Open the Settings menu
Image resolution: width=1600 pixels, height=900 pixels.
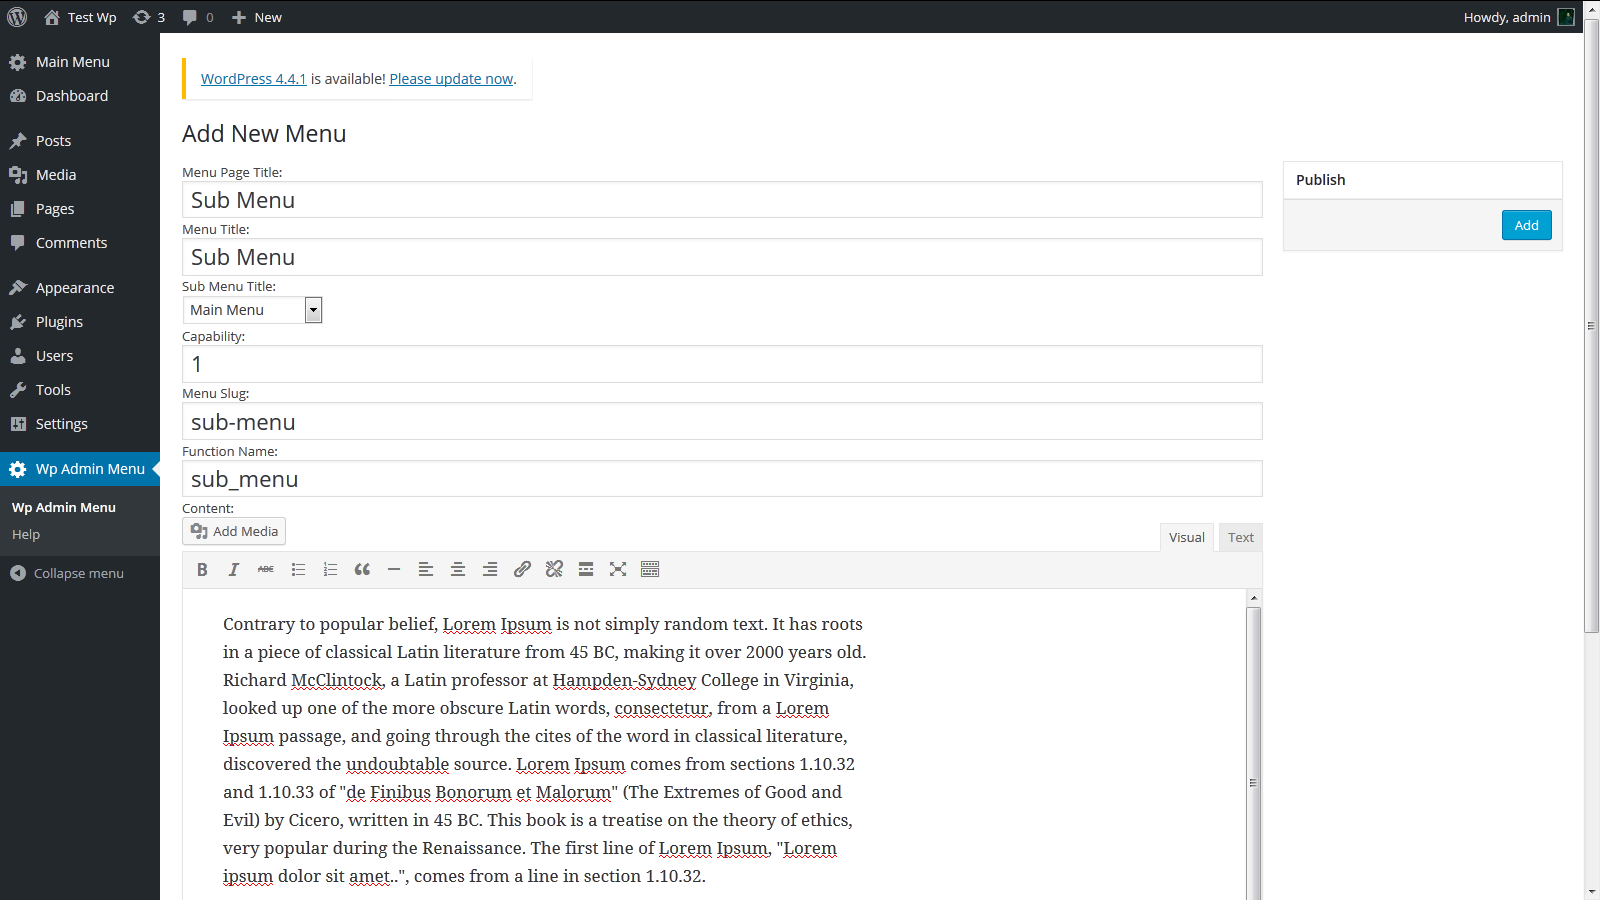[x=80, y=424]
